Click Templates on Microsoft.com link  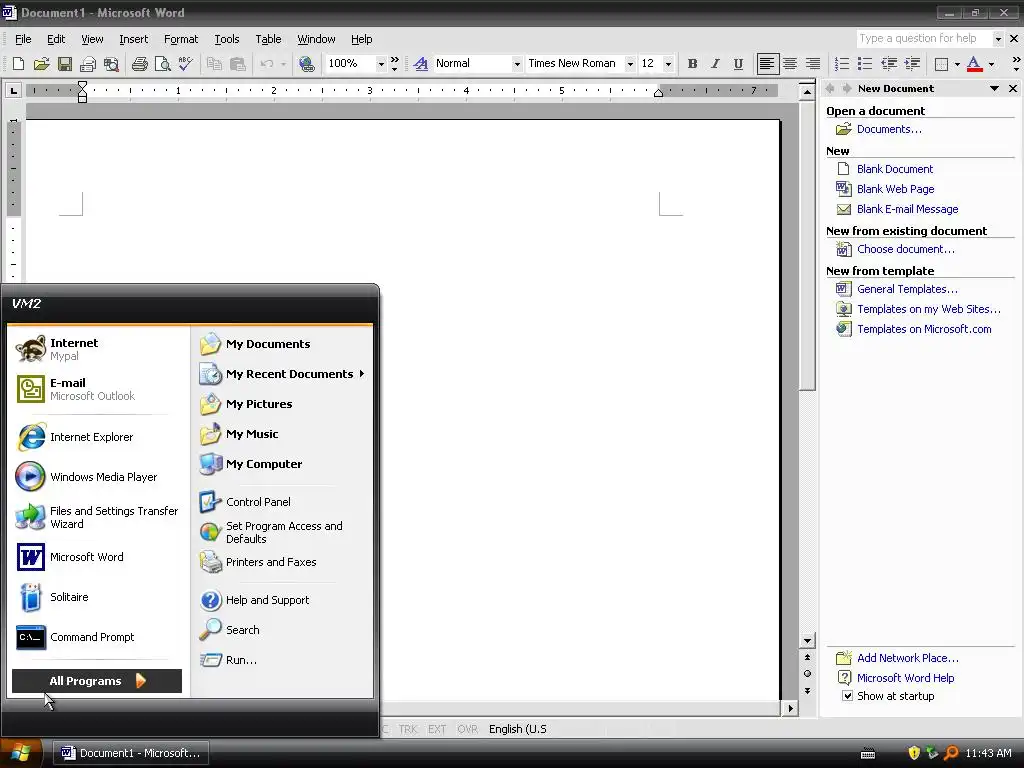point(924,329)
